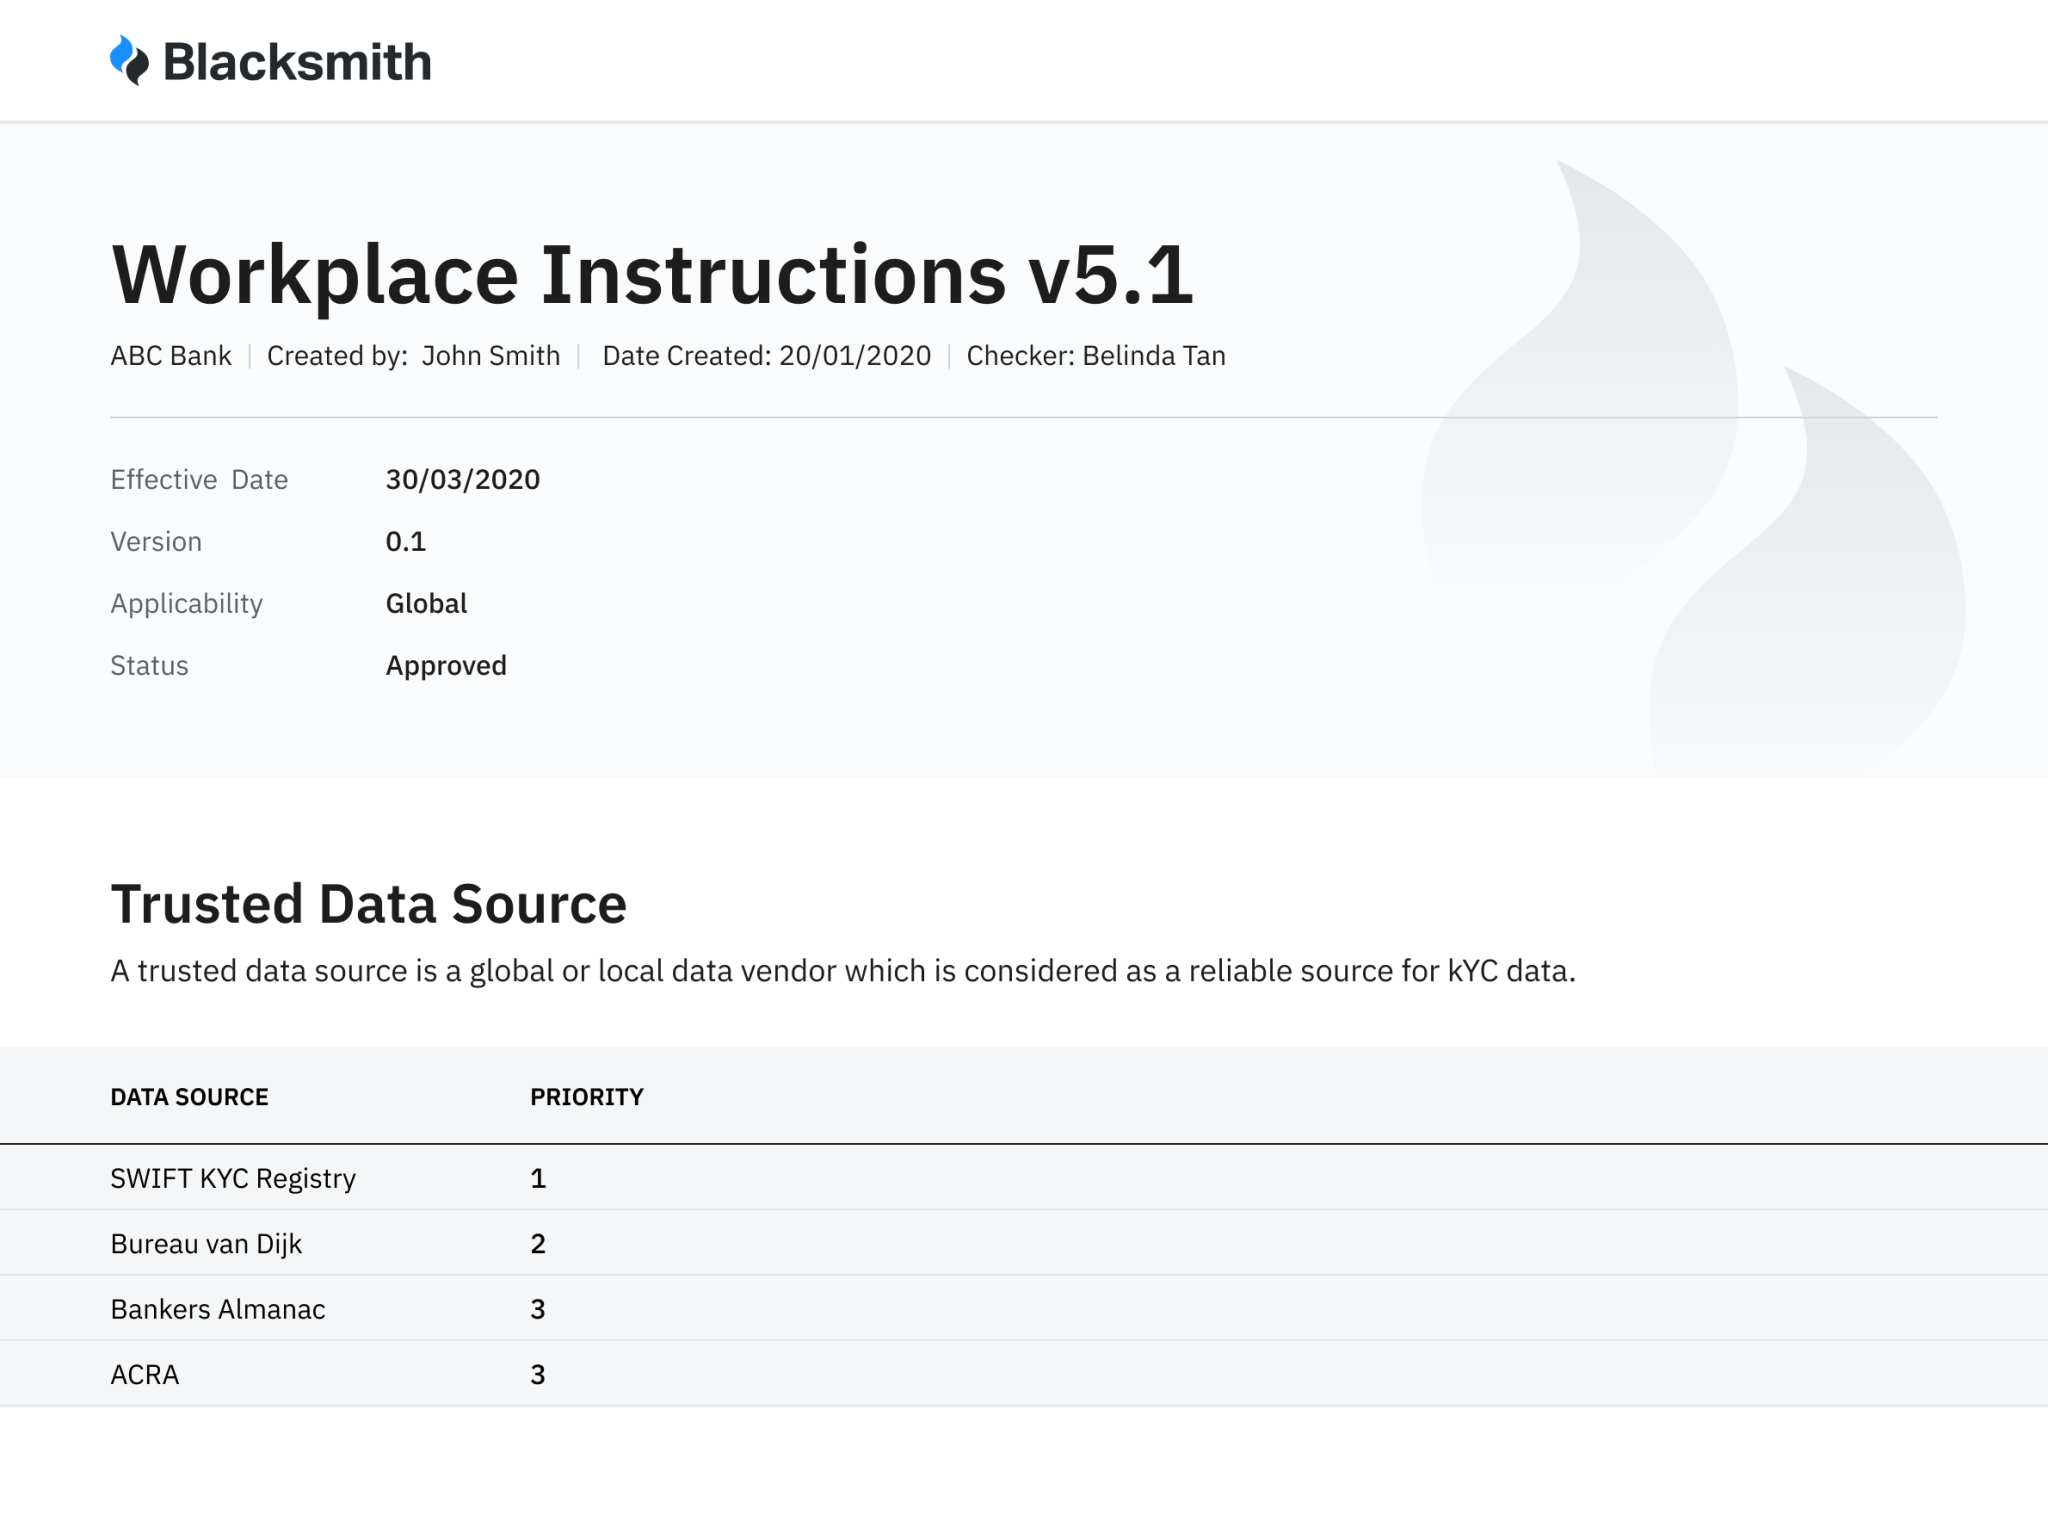The image size is (2048, 1539).
Task: Select the Effective Date value 30/03/2020
Action: (463, 479)
